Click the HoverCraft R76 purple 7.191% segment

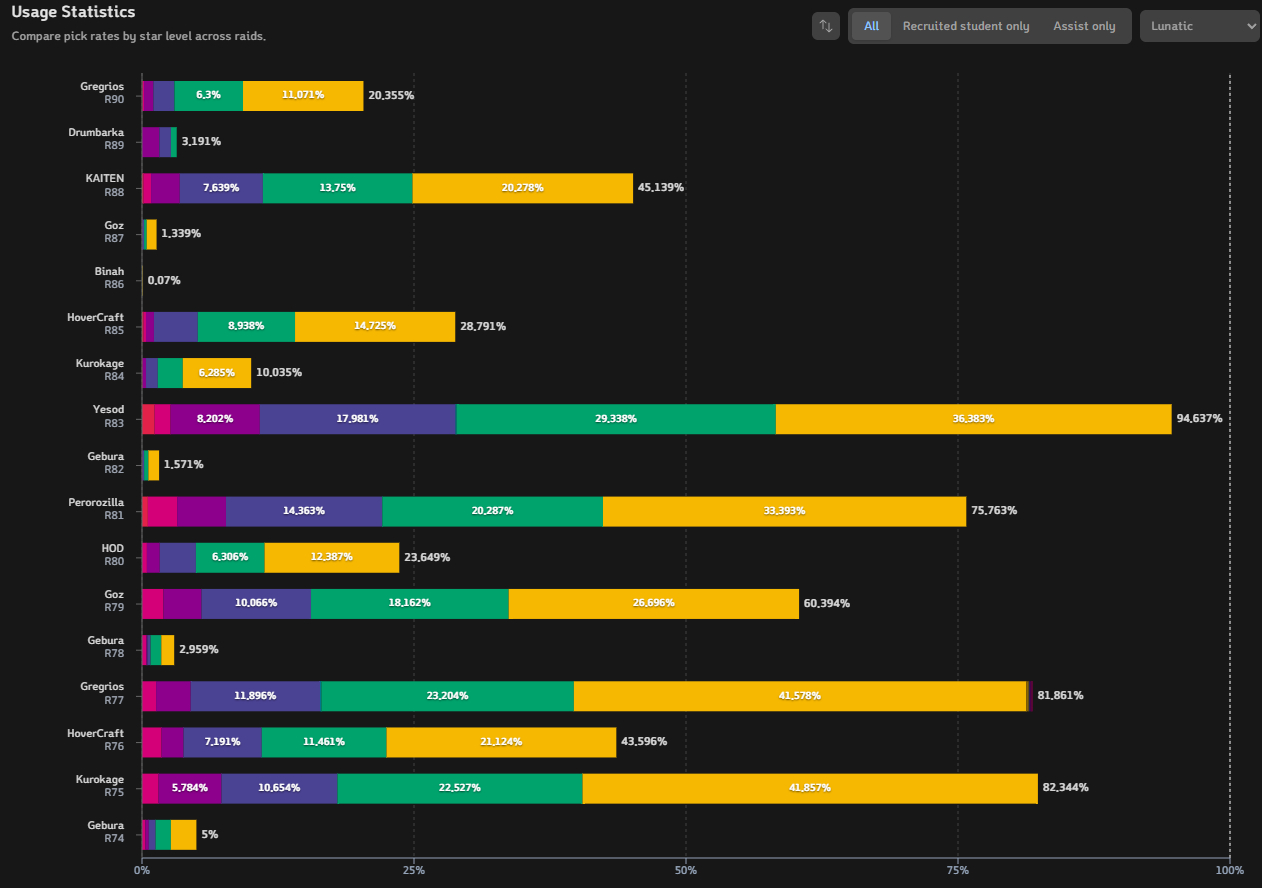point(223,742)
